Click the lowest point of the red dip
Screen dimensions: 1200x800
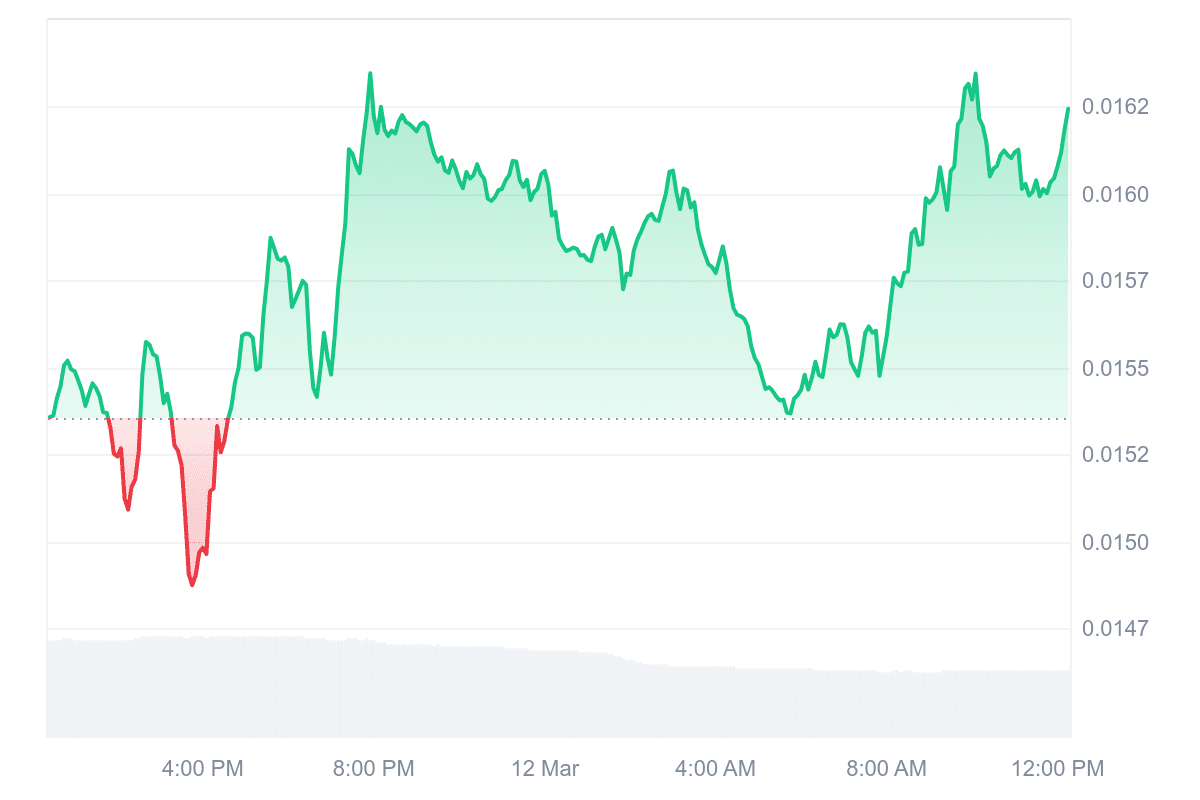(x=192, y=585)
